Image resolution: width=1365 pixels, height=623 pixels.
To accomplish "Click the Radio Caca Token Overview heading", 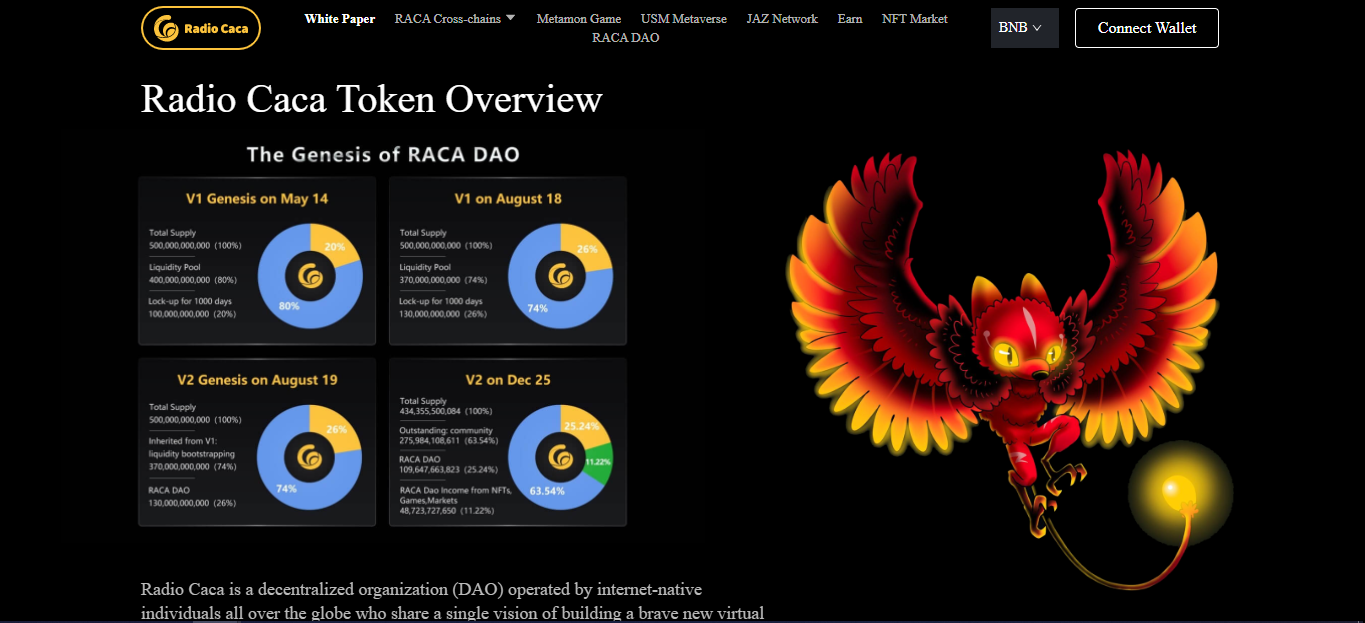I will coord(372,99).
